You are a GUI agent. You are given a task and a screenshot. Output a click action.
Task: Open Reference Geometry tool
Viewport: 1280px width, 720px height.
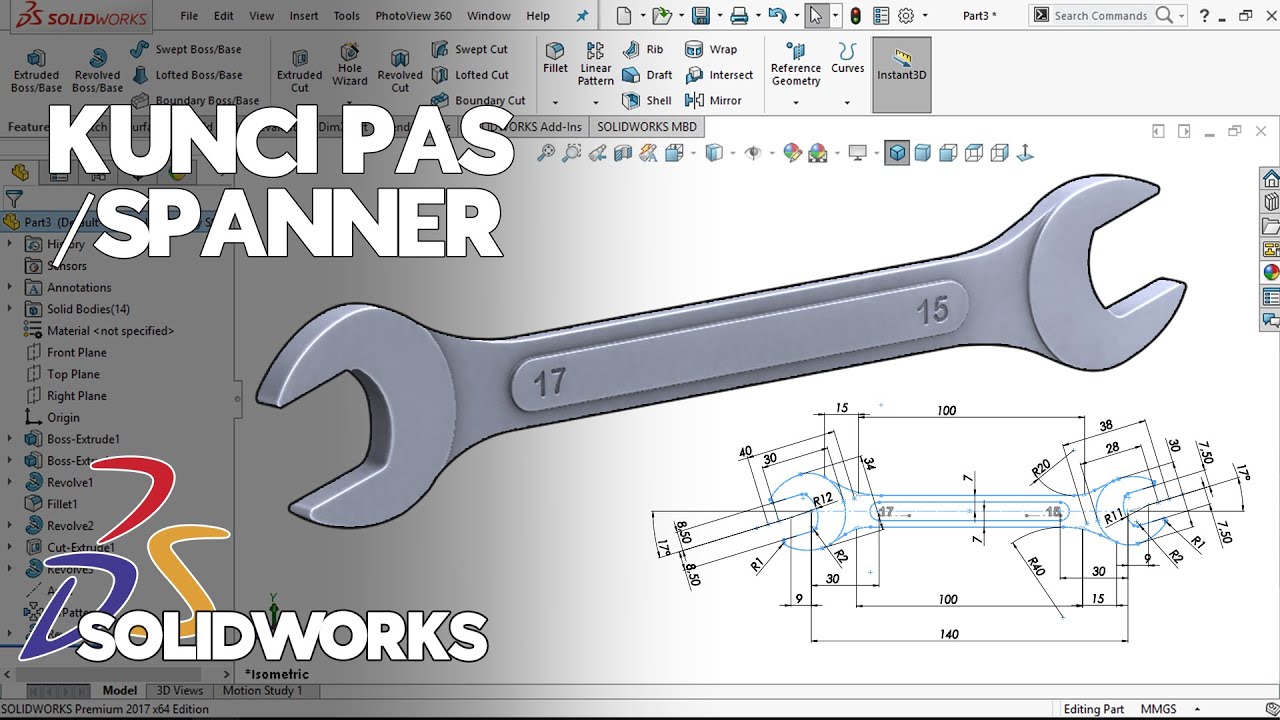(x=796, y=64)
